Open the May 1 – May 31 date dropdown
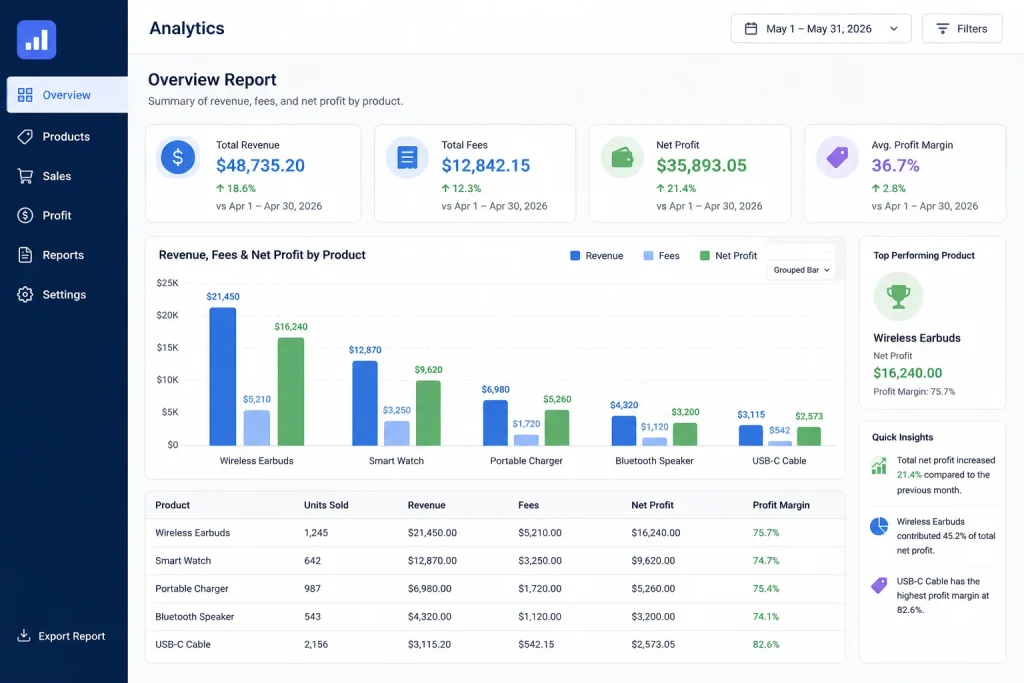The width and height of the screenshot is (1024, 683). coord(821,29)
